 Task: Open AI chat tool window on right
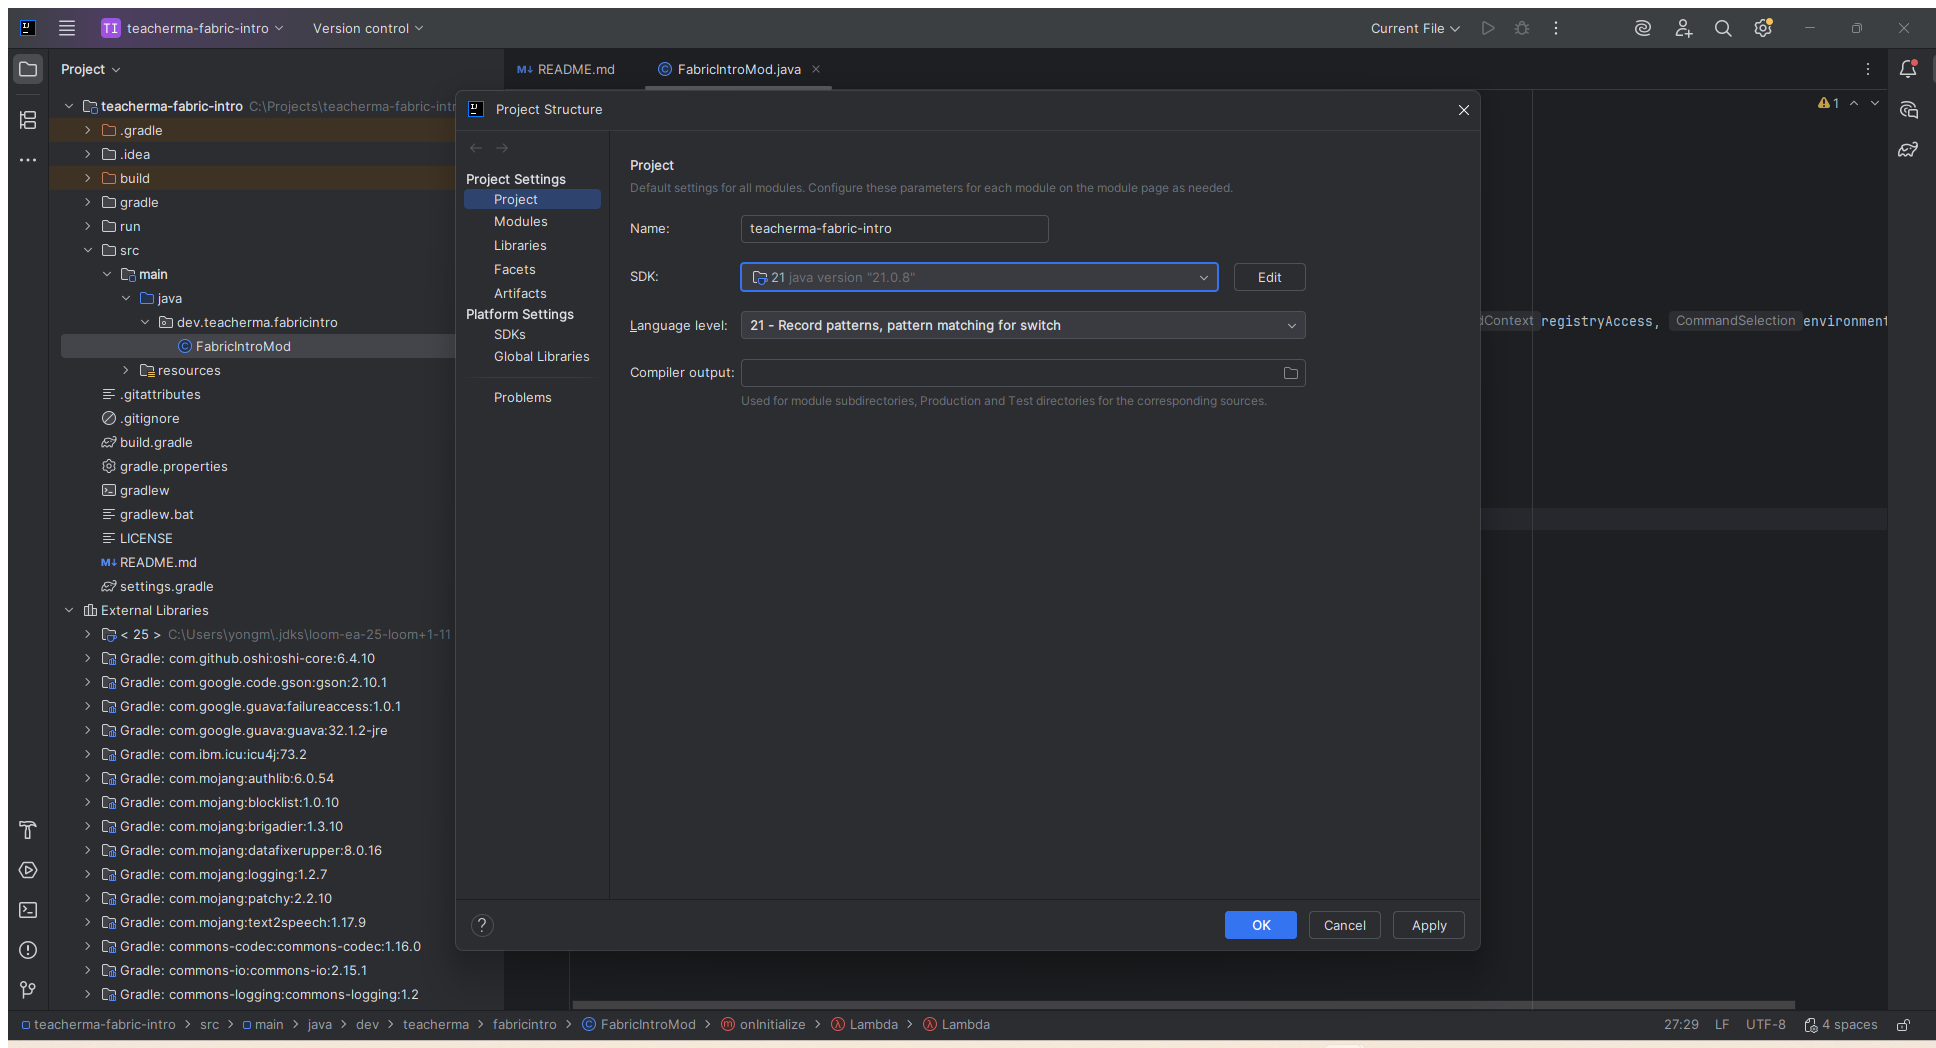[x=1908, y=110]
